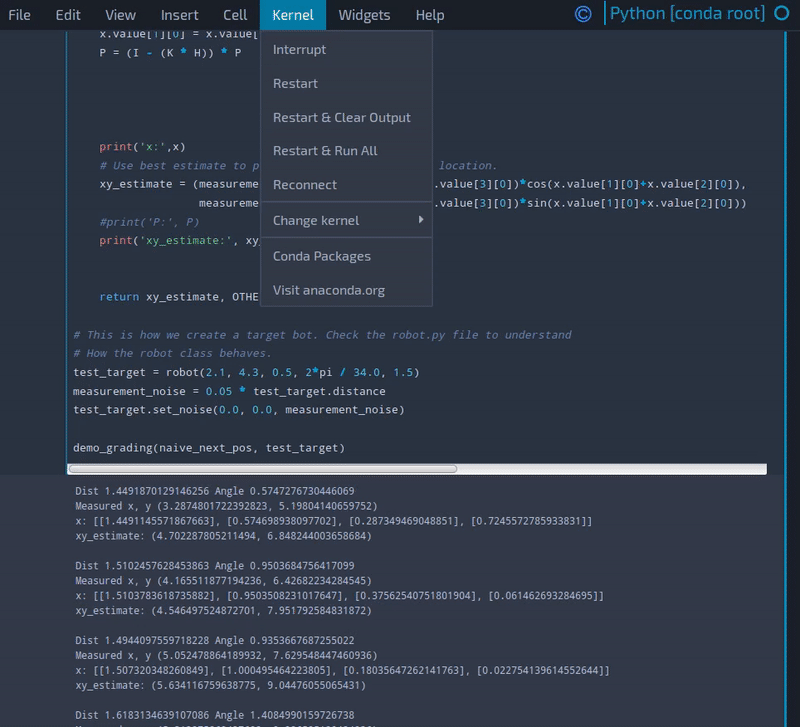Click output line 'Dist 1.4491870129146256'
The height and width of the screenshot is (727, 800).
[215, 491]
